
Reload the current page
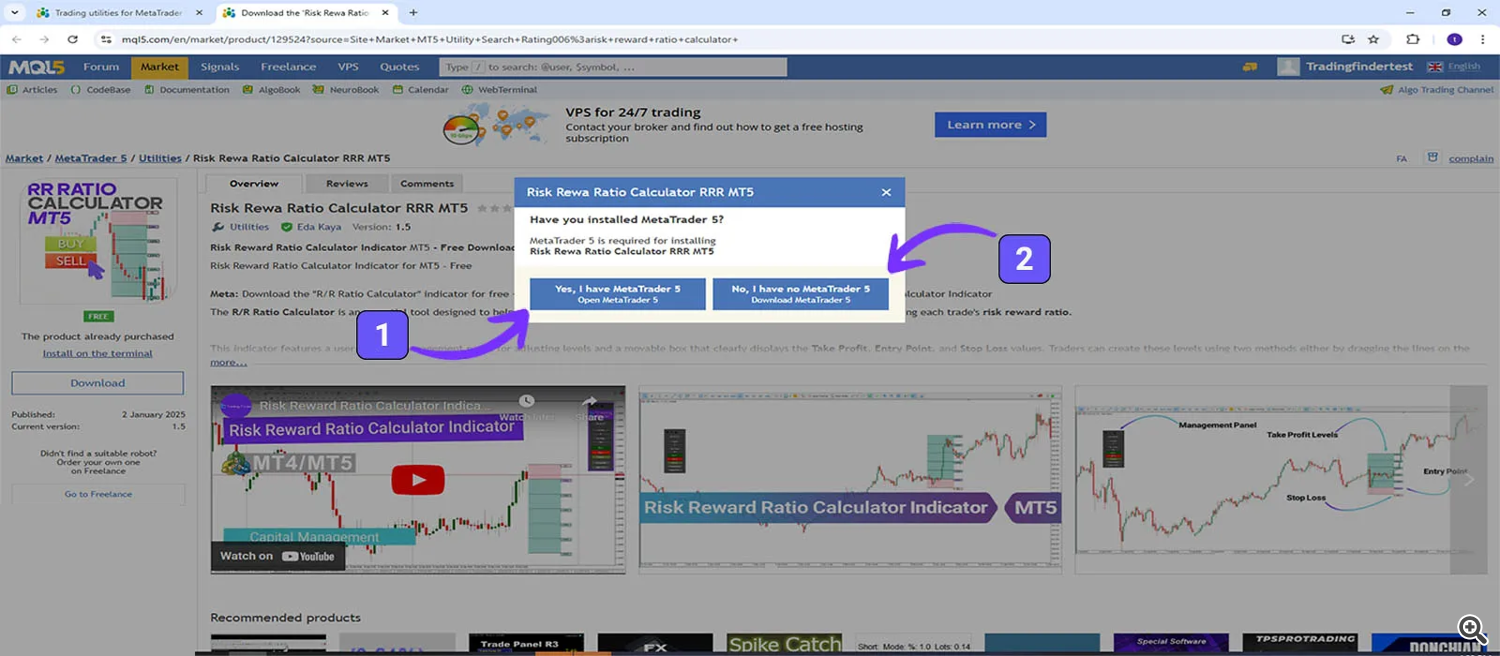pyautogui.click(x=73, y=39)
